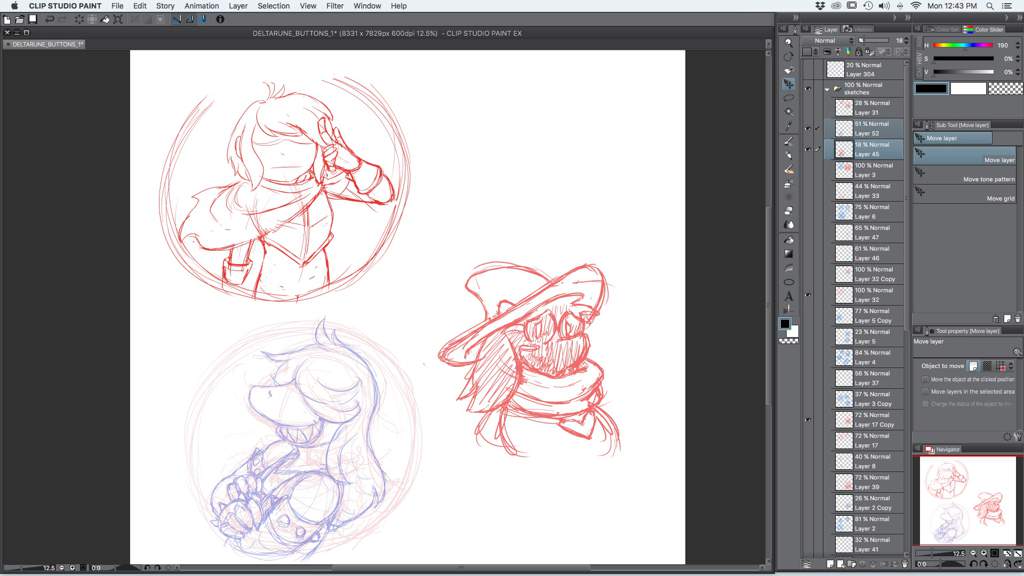Open the Selection menu

(274, 6)
